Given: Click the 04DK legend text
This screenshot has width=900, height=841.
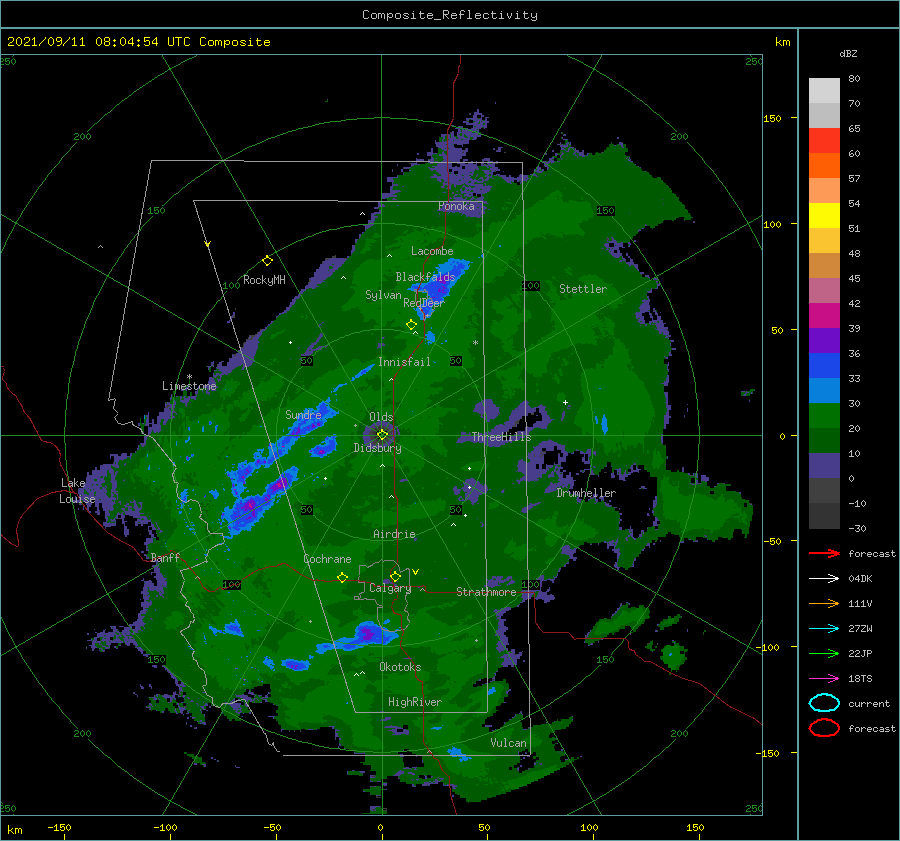Looking at the screenshot, I should pyautogui.click(x=860, y=579).
